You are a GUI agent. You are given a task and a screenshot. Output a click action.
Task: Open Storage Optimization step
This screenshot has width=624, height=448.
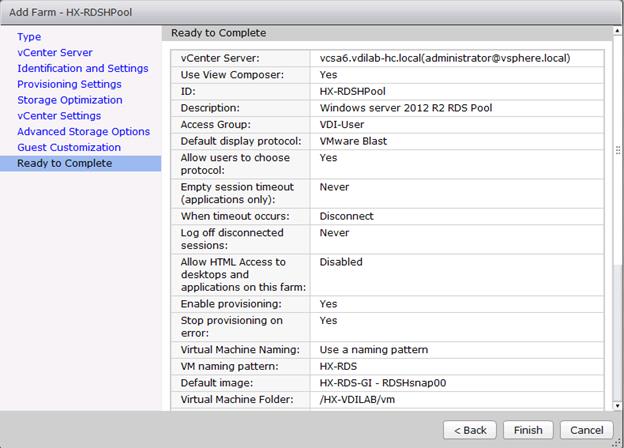point(70,100)
